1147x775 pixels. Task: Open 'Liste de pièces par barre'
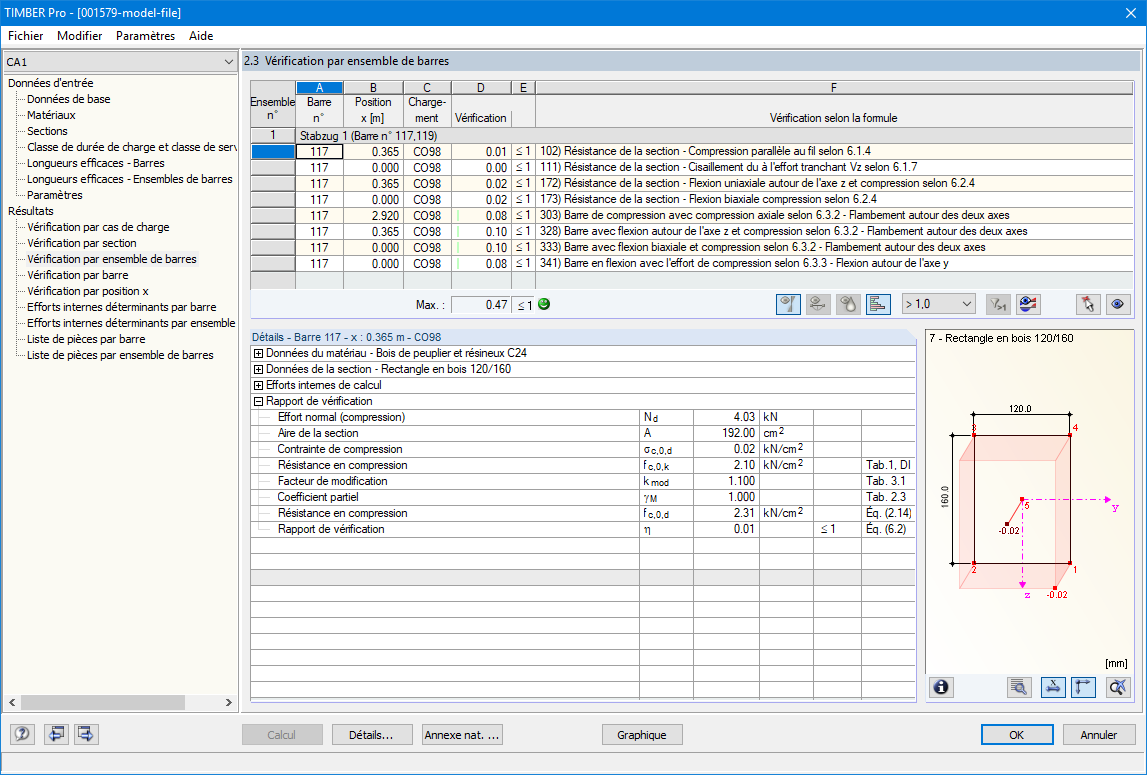click(x=86, y=340)
